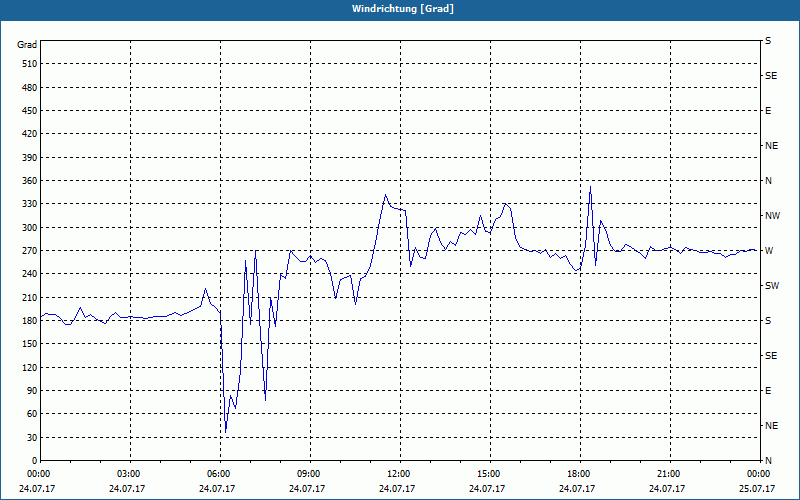Select the S compass label beside 180 gridline

[768, 321]
